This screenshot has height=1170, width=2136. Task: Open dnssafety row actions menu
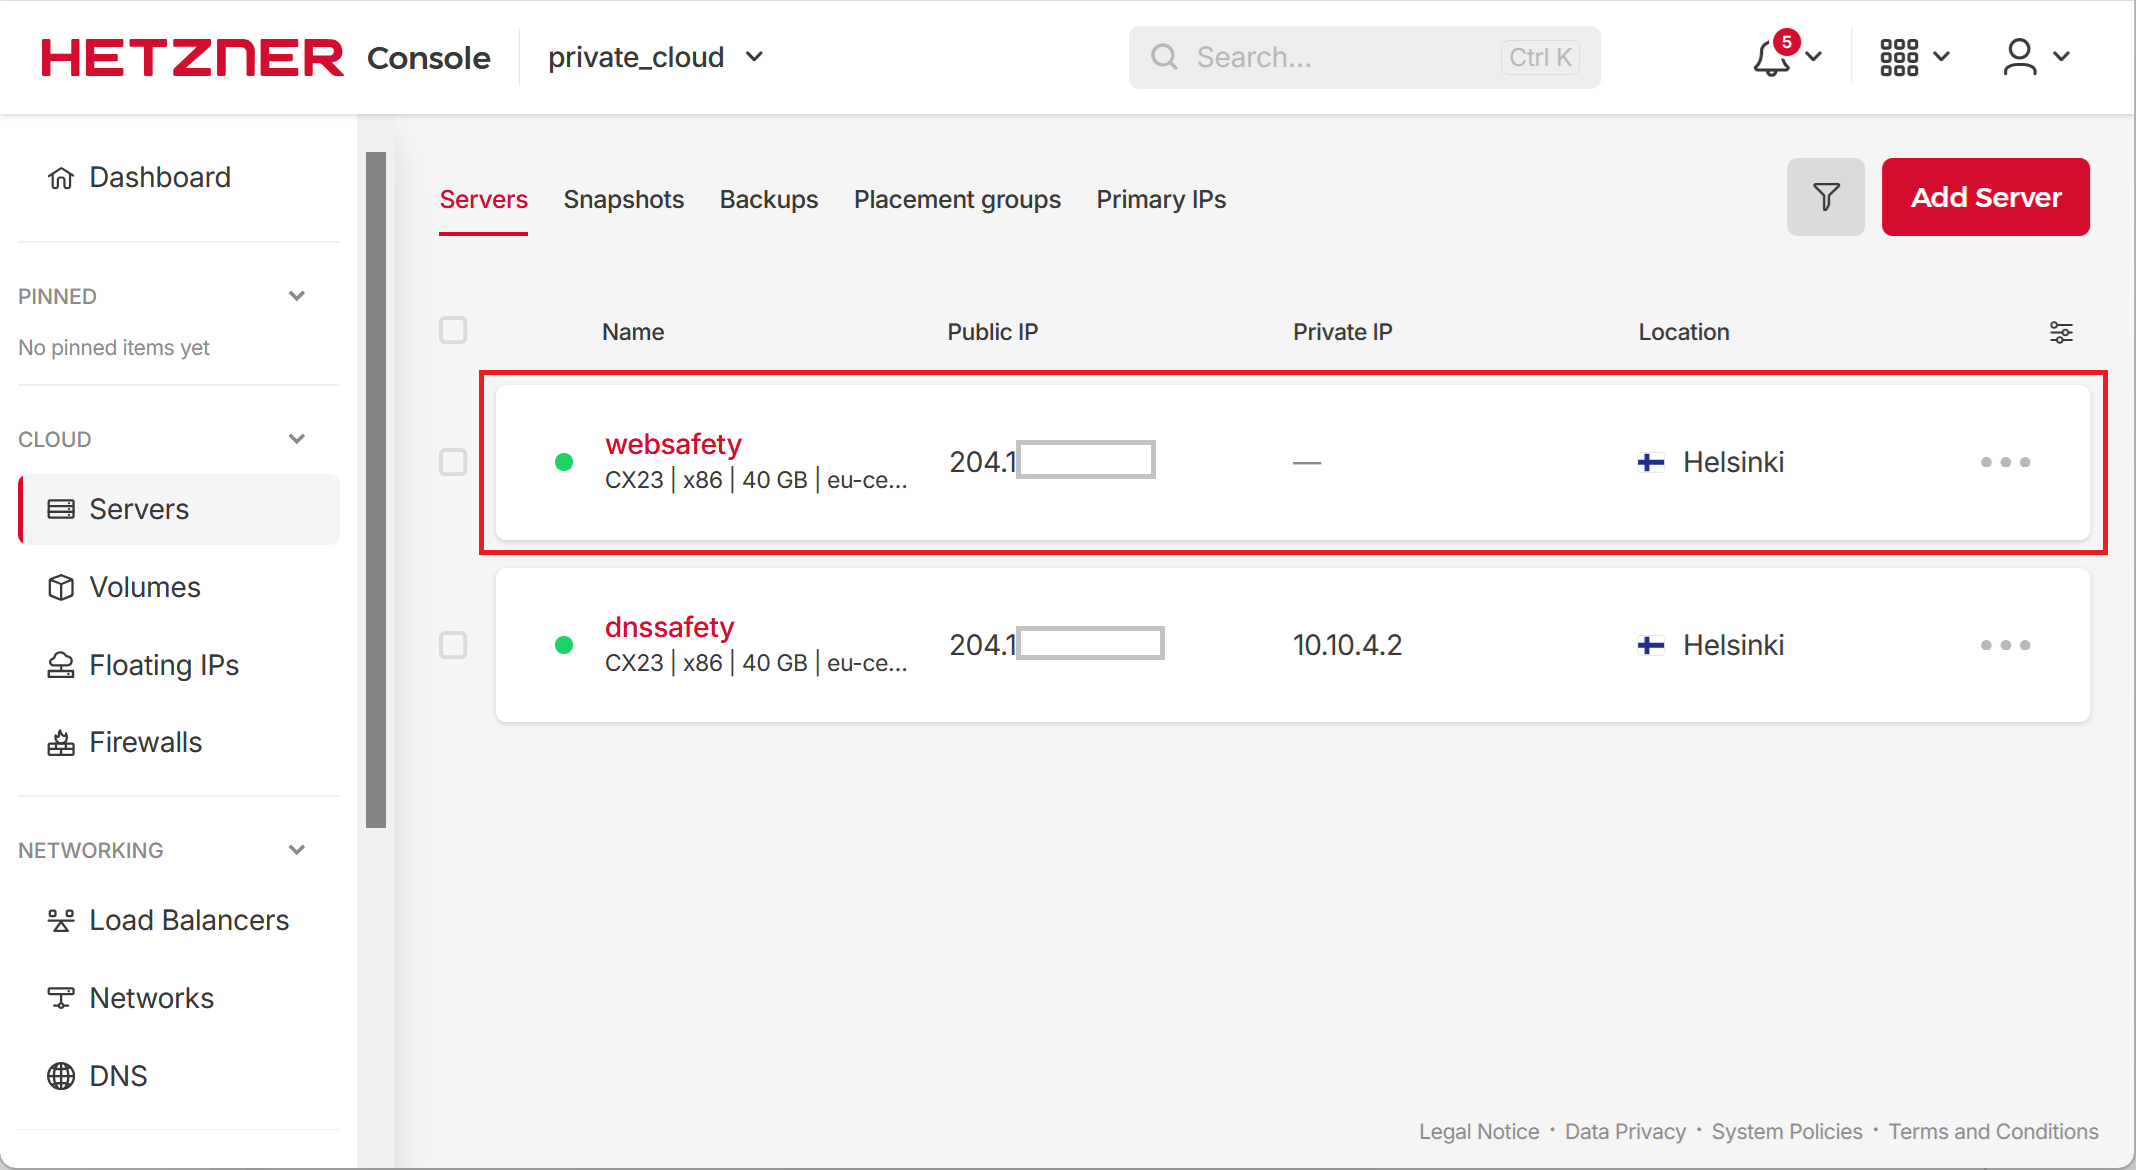[2005, 645]
